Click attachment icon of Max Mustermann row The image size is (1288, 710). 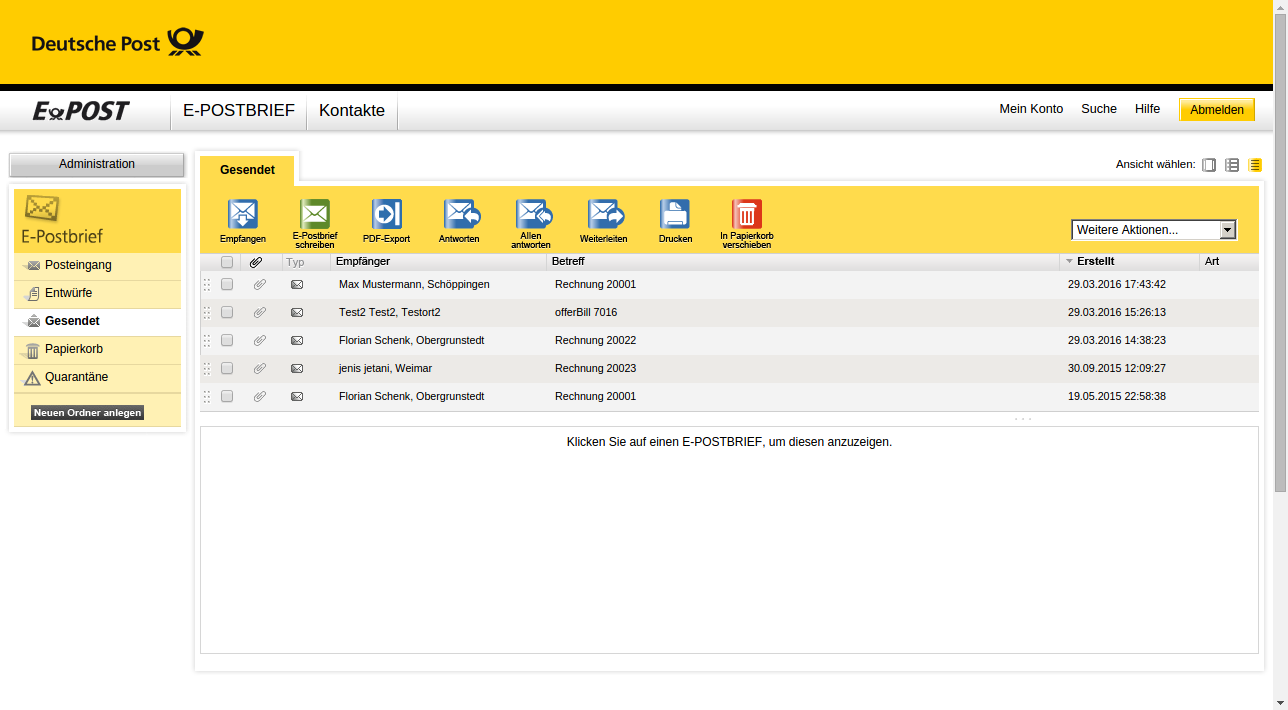pos(260,284)
